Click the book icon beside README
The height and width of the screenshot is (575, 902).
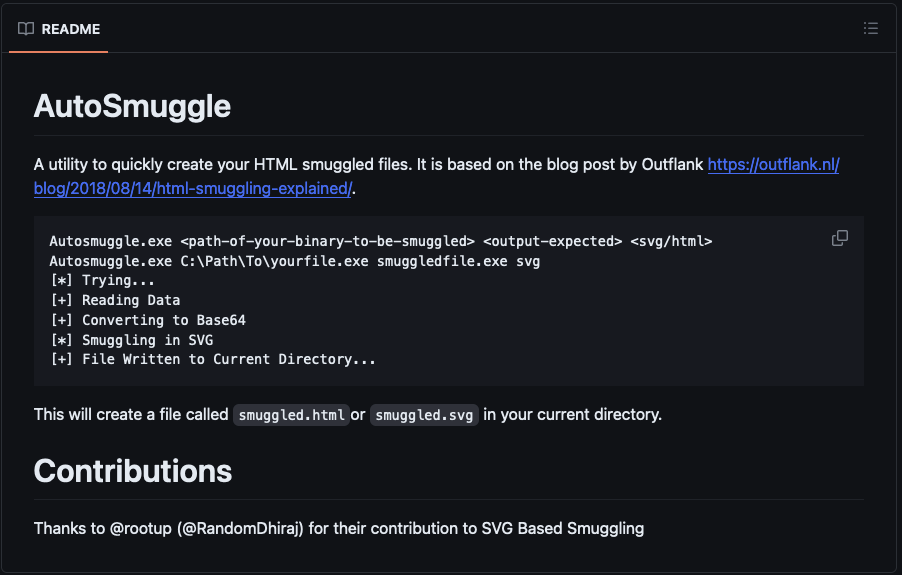[x=26, y=29]
